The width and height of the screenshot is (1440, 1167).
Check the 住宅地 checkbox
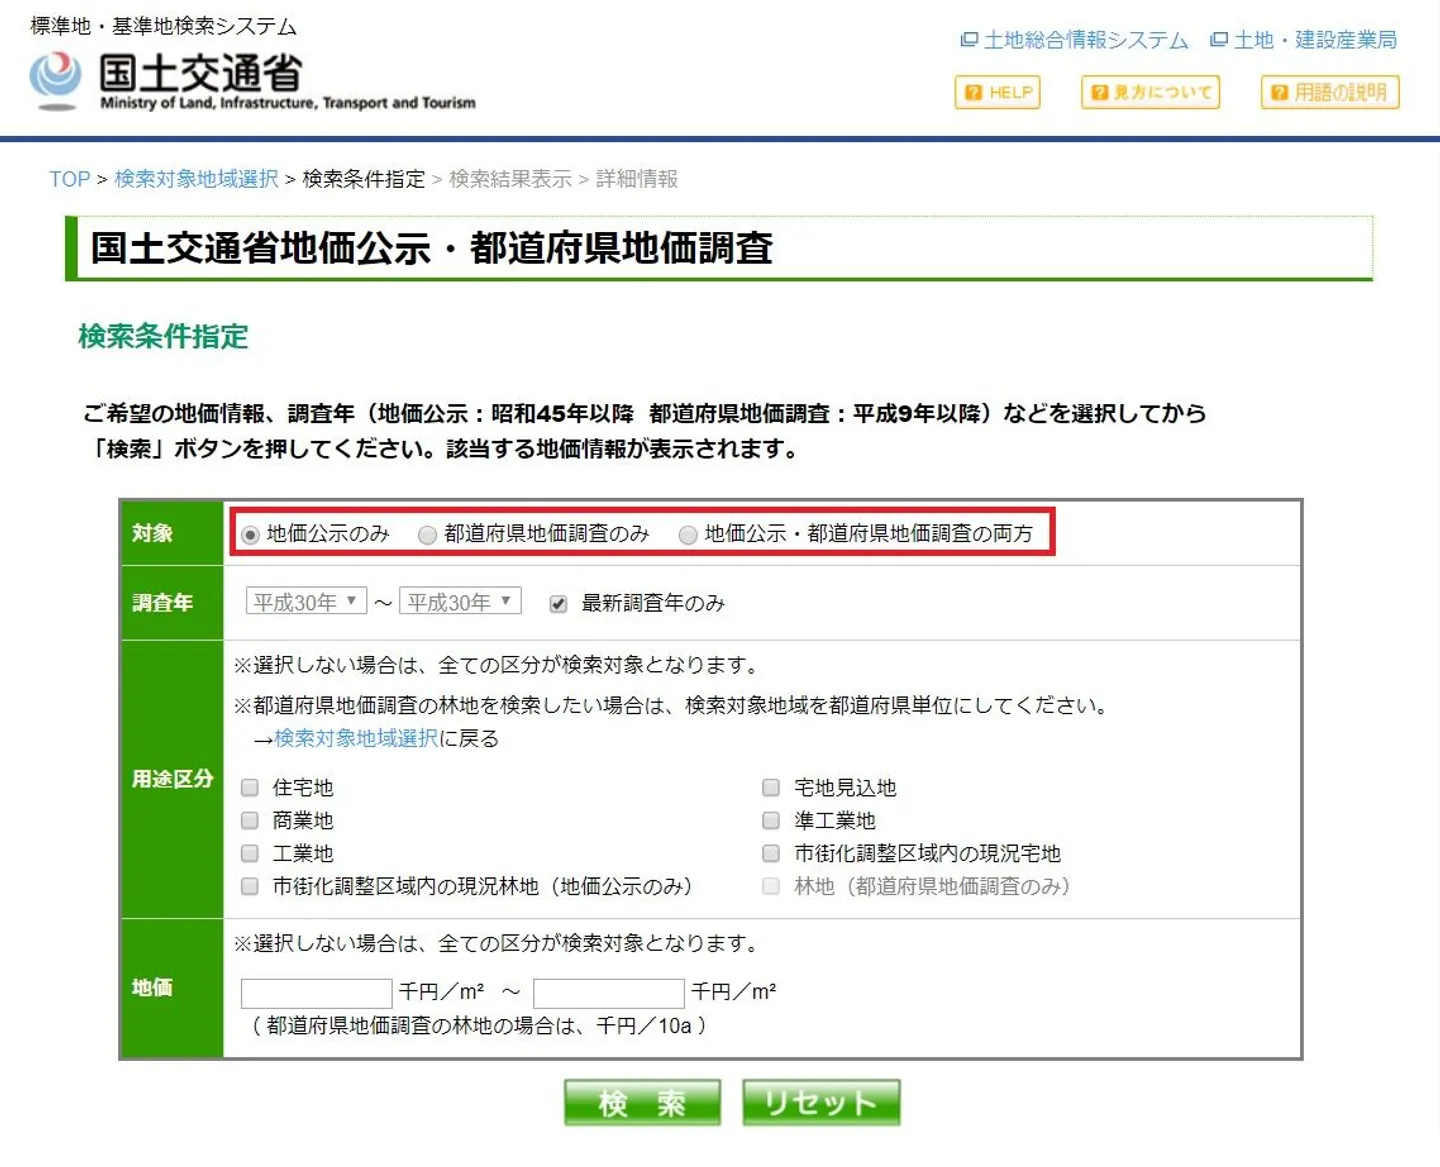pyautogui.click(x=250, y=788)
